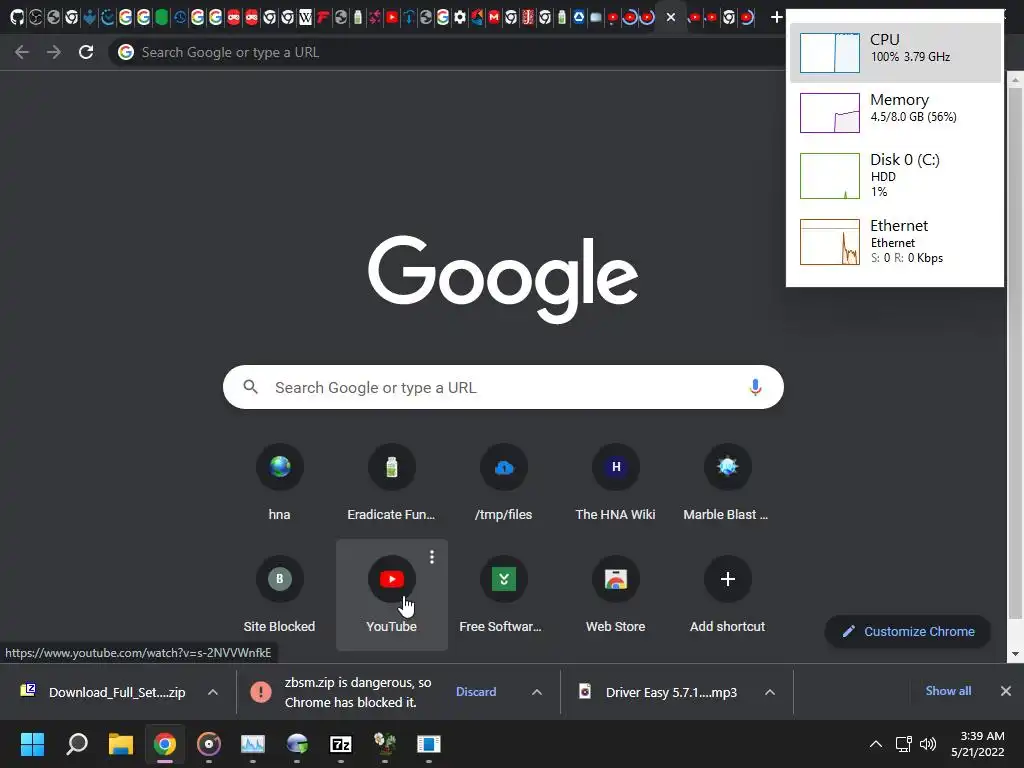The image size is (1024, 768).
Task: Open the 7-Zip taskbar icon
Action: [341, 744]
